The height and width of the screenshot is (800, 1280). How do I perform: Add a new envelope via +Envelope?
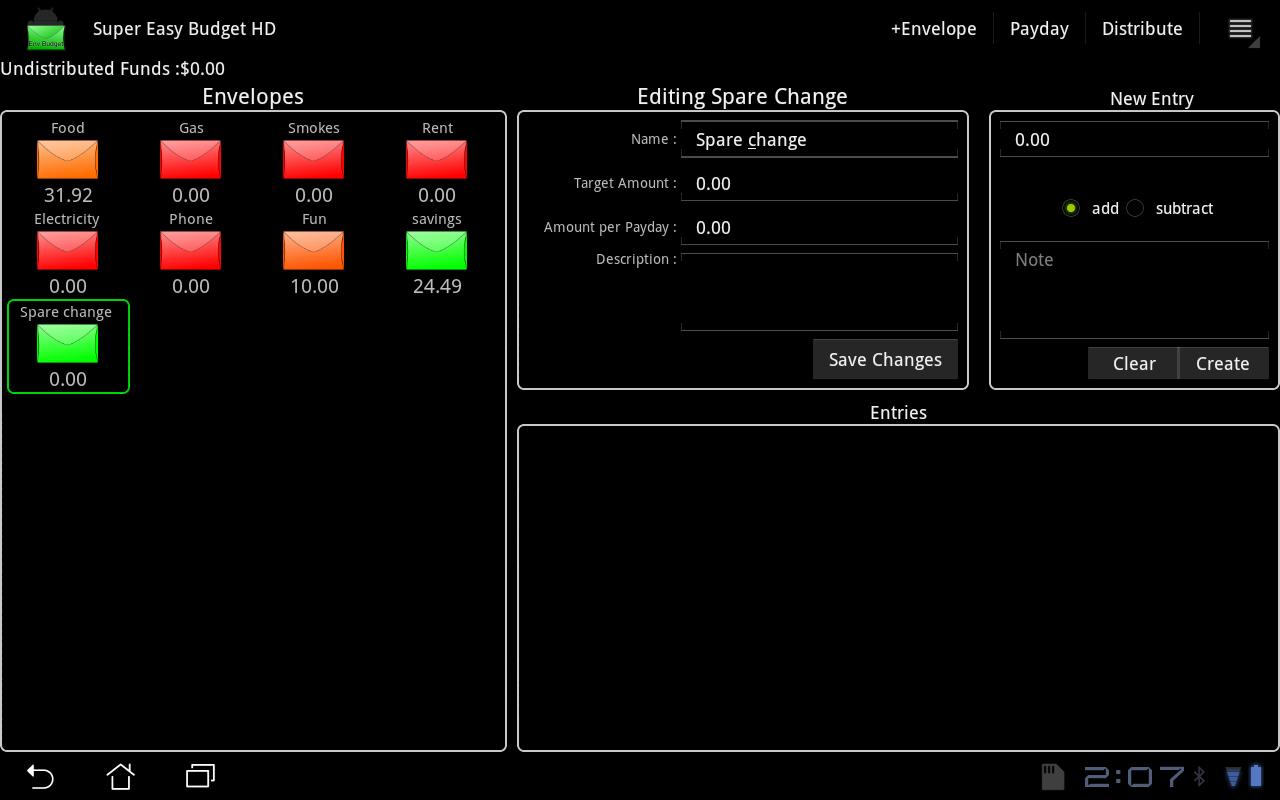pos(933,29)
